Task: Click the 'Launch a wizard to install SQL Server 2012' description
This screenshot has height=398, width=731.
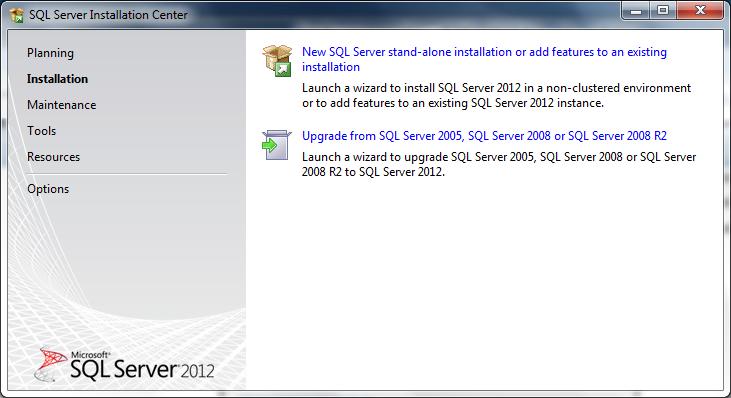Action: point(497,96)
